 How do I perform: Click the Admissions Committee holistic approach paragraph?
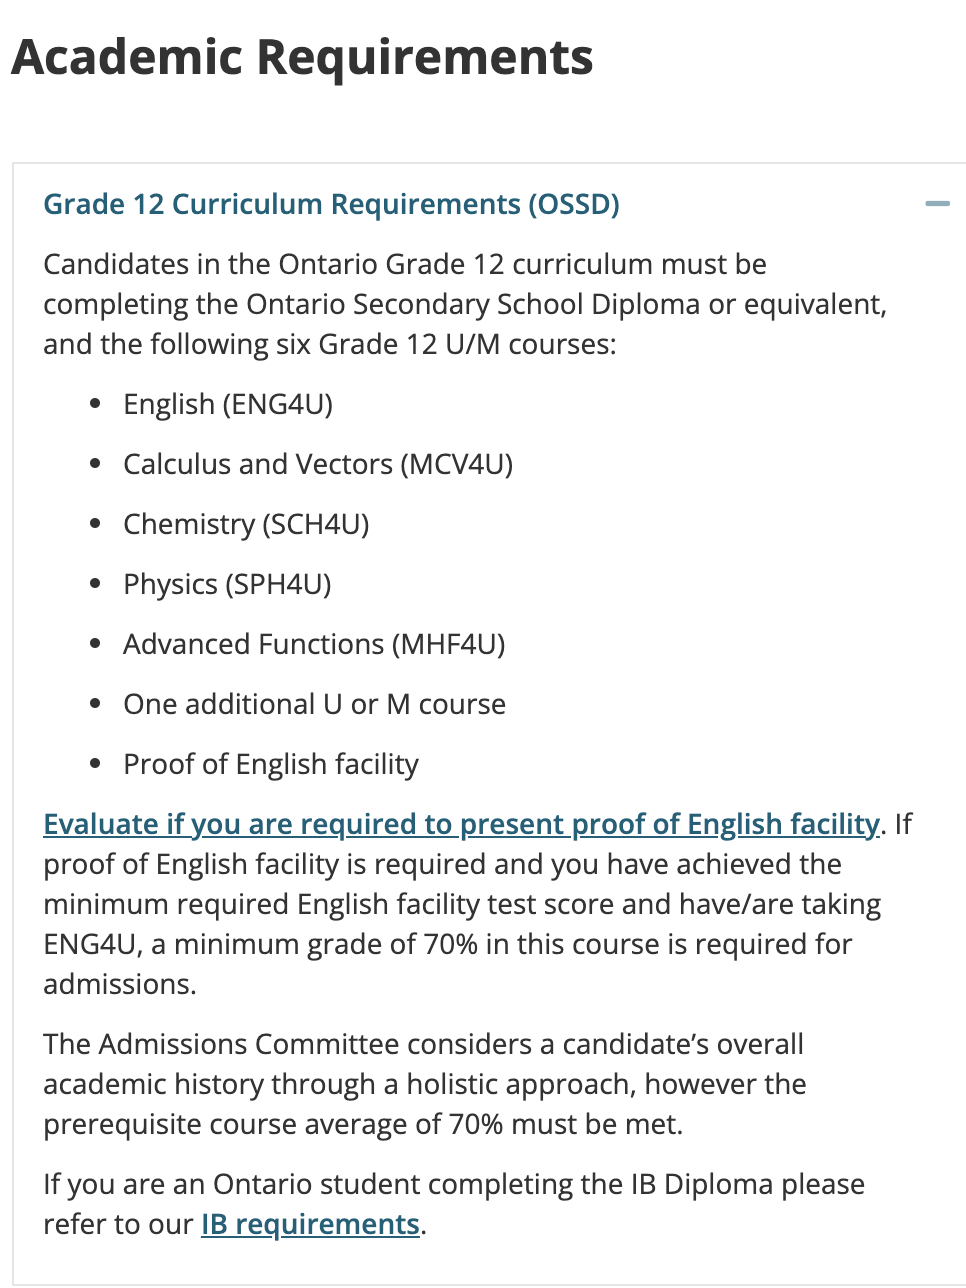[425, 1084]
